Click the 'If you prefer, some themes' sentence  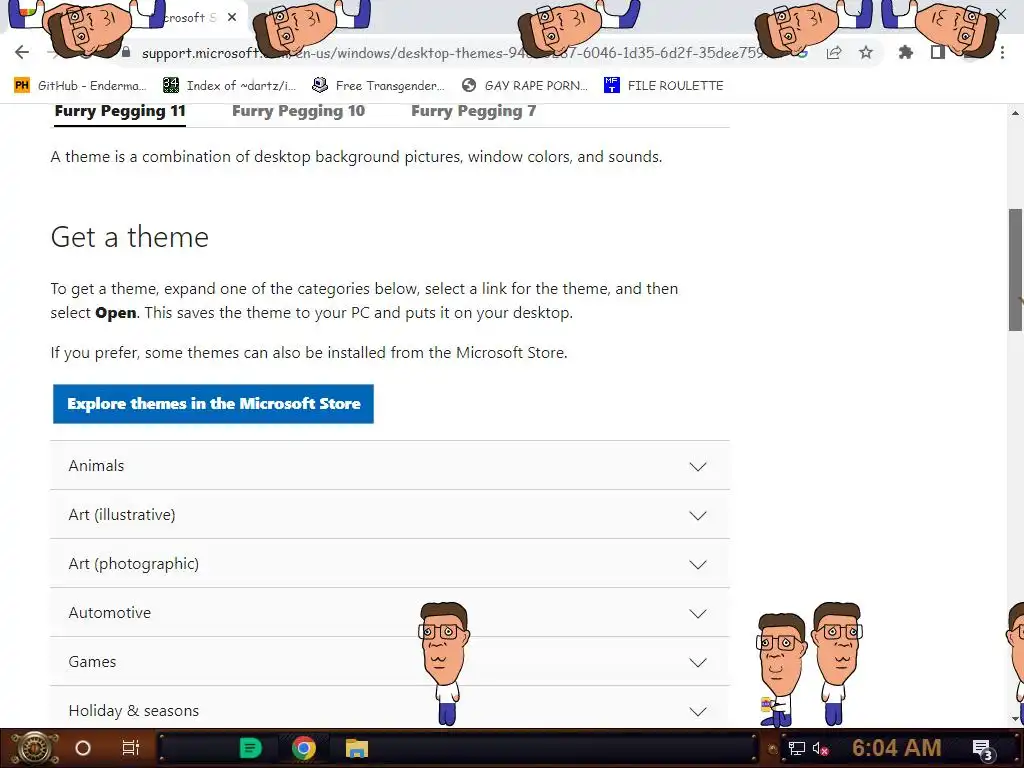coord(309,353)
